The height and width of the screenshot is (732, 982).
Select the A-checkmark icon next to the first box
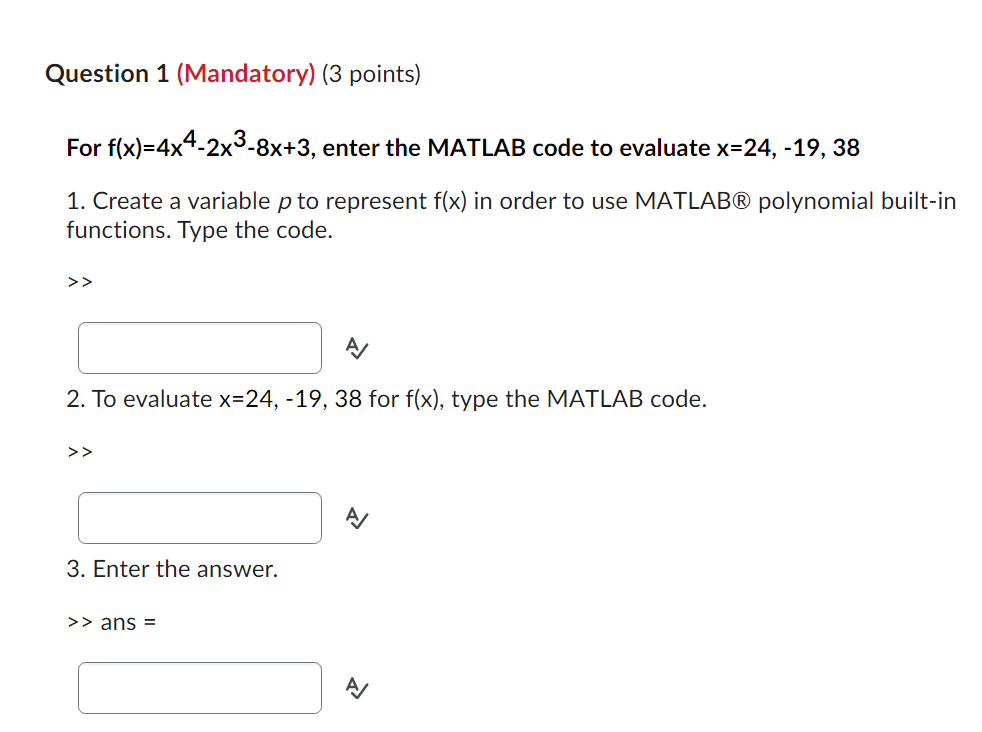point(356,348)
